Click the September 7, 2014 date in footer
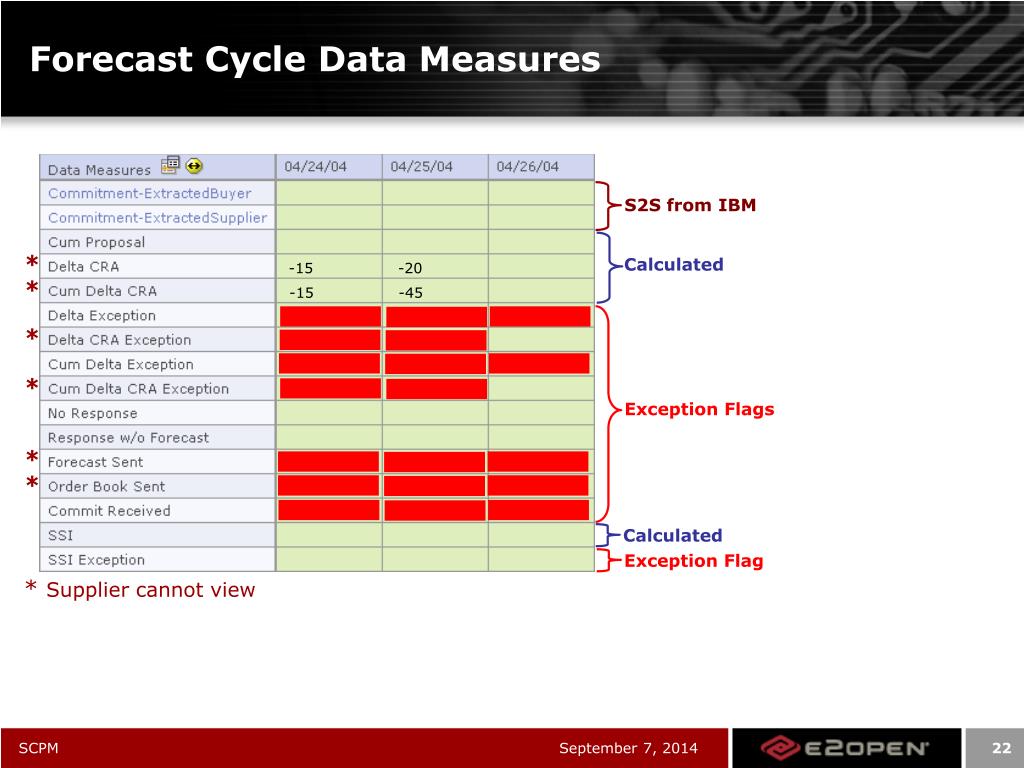 tap(628, 748)
